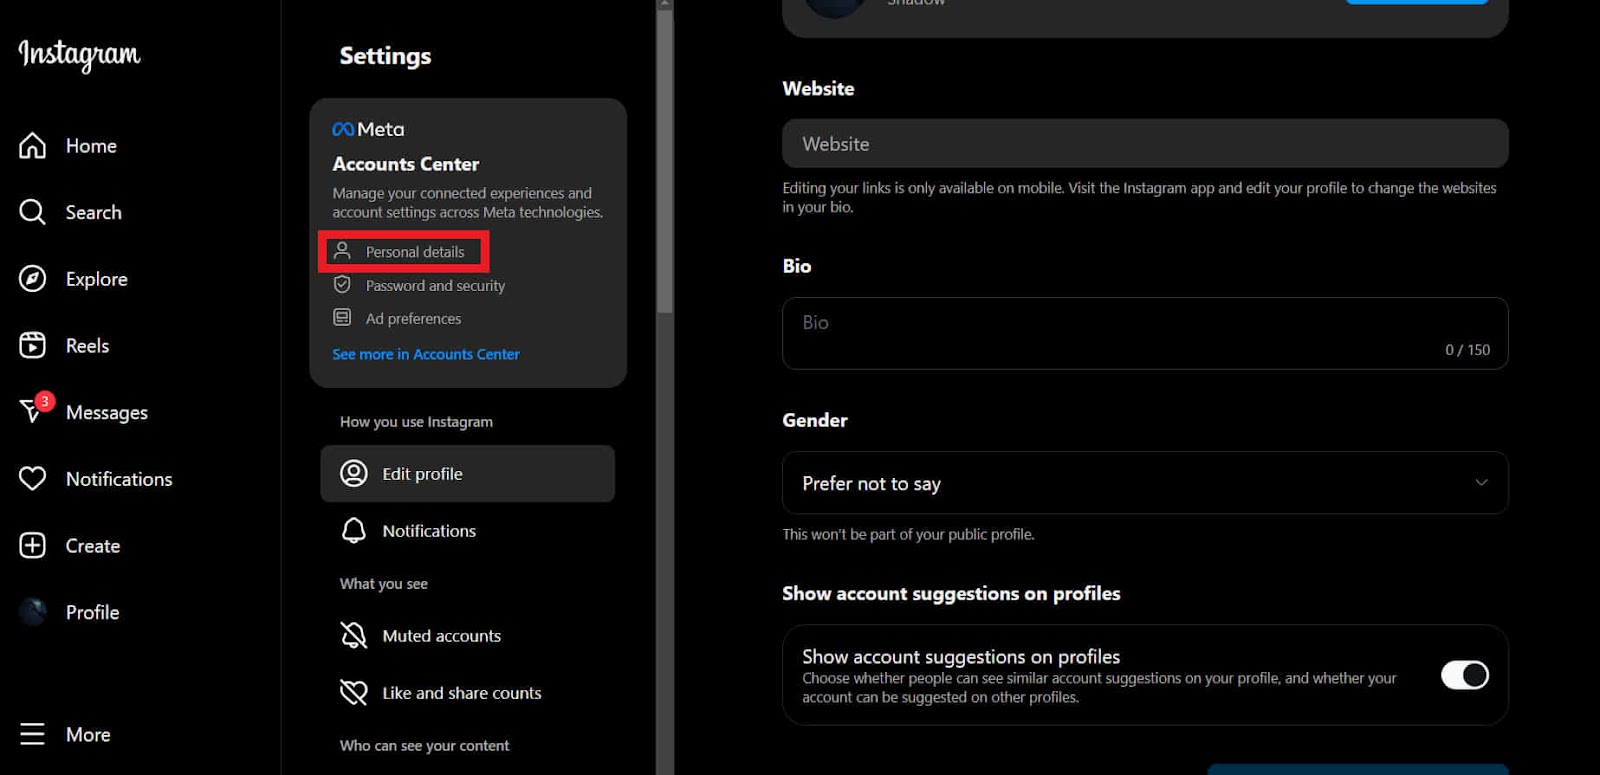Click the Personal details person icon
The width and height of the screenshot is (1600, 775).
click(x=342, y=251)
